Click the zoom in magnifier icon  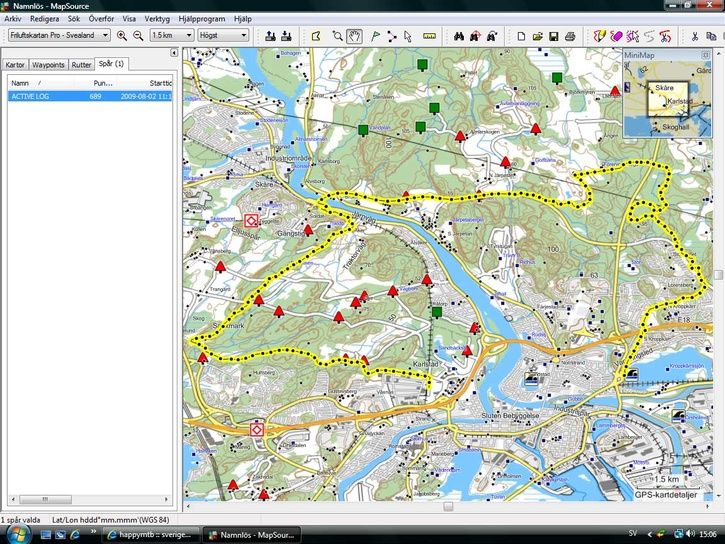click(x=122, y=36)
